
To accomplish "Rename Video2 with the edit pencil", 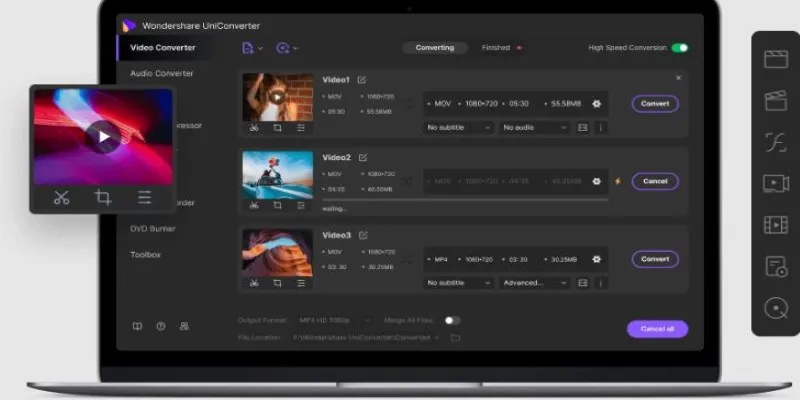I will pyautogui.click(x=363, y=158).
